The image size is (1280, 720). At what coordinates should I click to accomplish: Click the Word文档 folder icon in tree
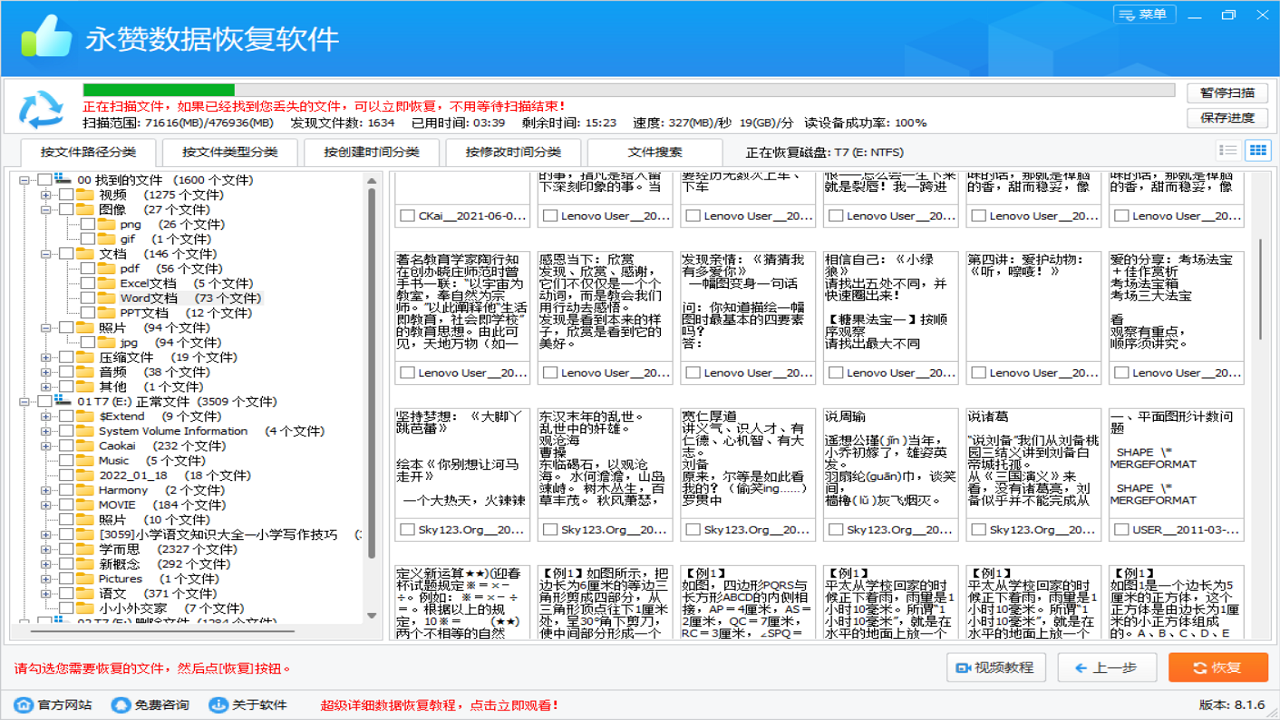pyautogui.click(x=108, y=298)
